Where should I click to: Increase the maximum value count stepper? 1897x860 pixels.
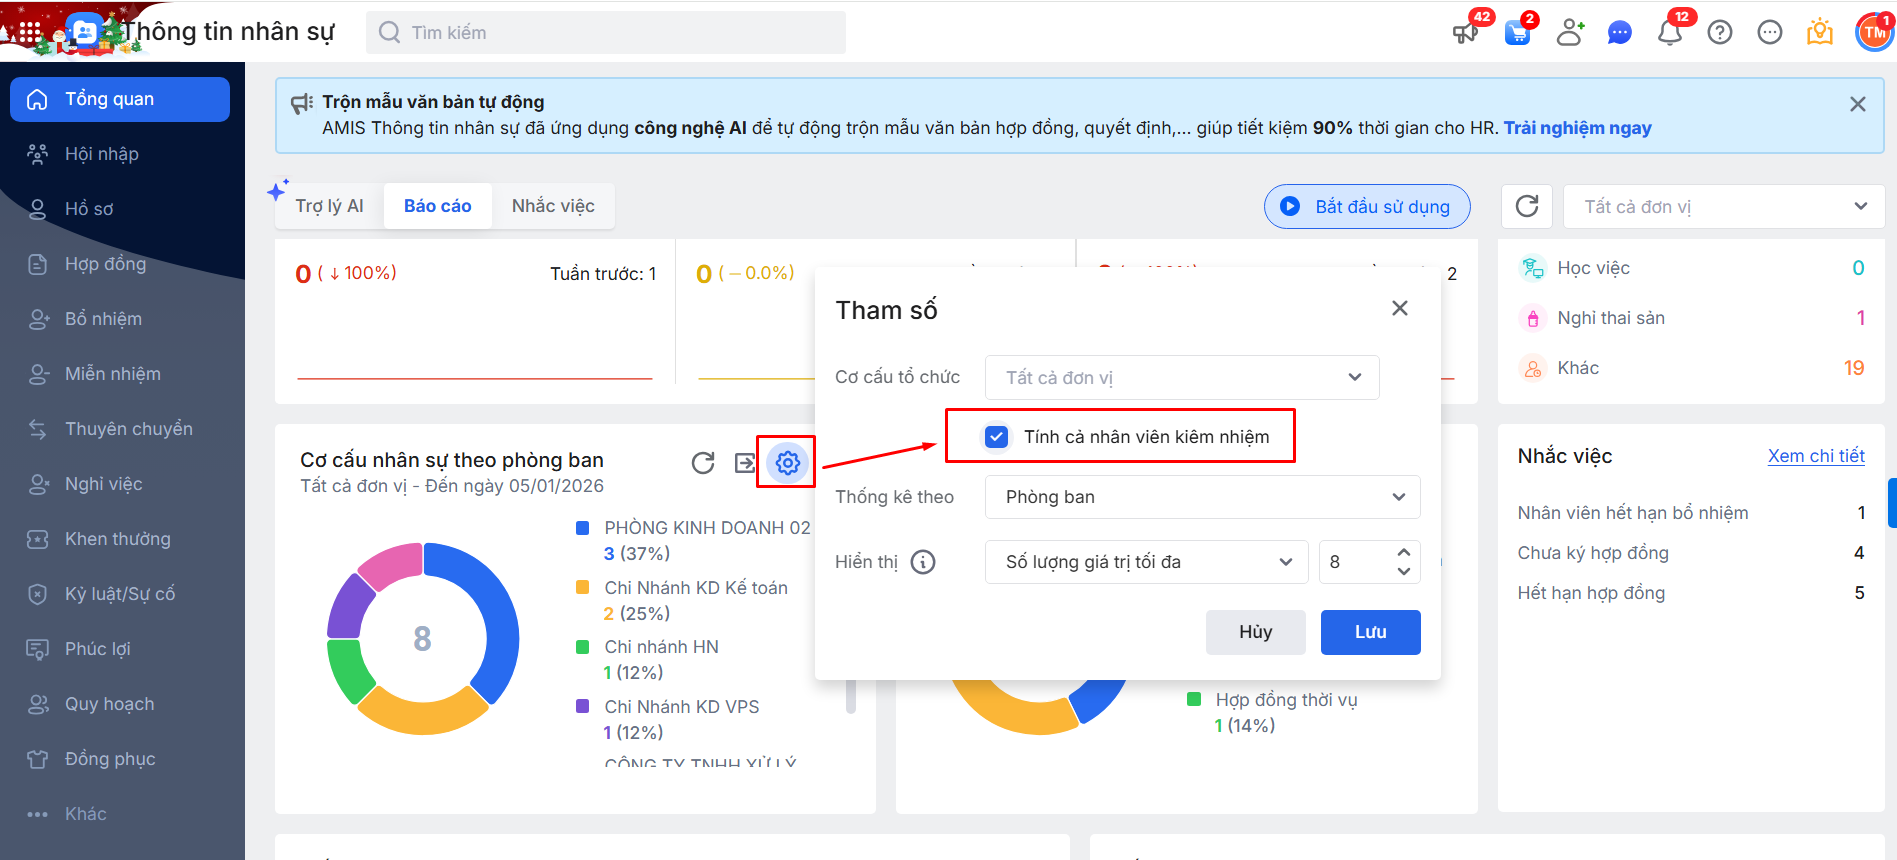tap(1403, 552)
